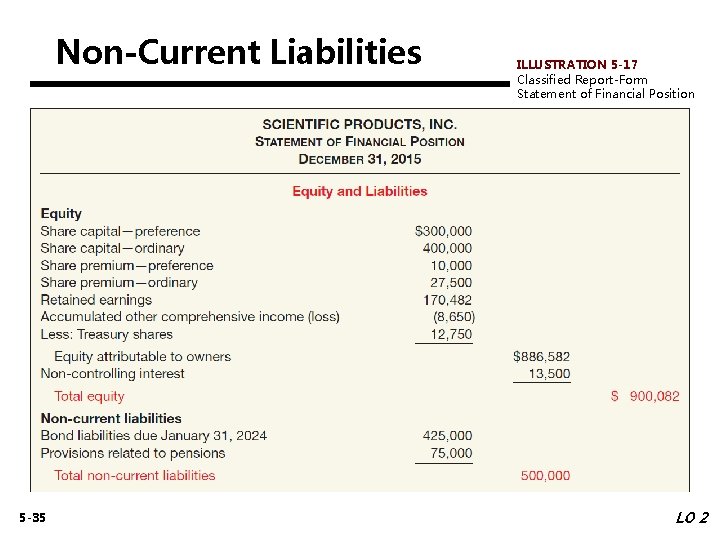The image size is (720, 540).
Task: Click the "Less: Treasury shares" line item
Action: point(106,334)
